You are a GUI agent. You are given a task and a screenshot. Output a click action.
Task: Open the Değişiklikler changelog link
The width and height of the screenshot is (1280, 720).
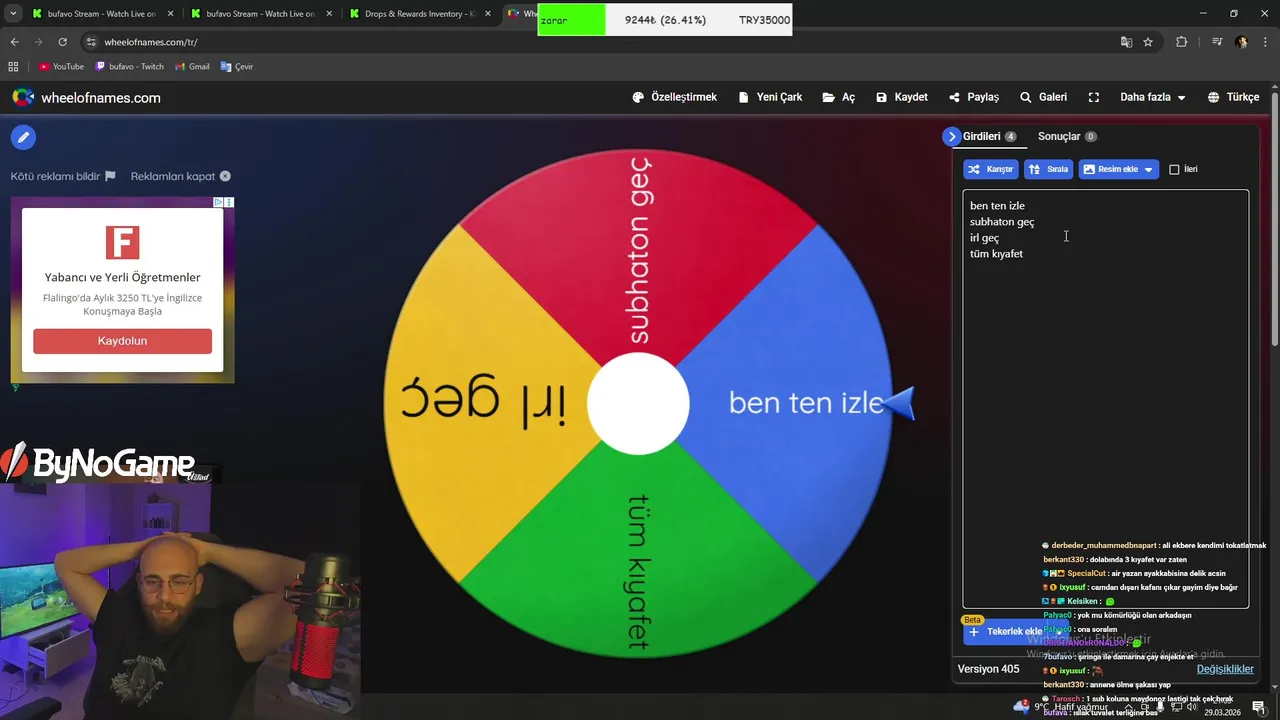click(x=1225, y=669)
